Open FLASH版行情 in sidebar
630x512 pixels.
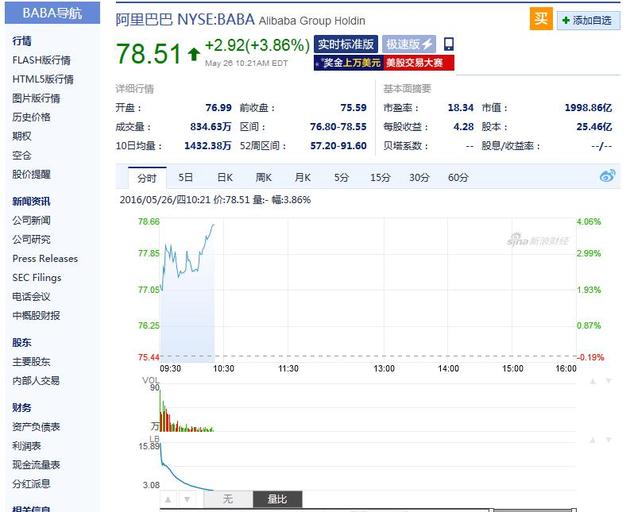[41, 60]
